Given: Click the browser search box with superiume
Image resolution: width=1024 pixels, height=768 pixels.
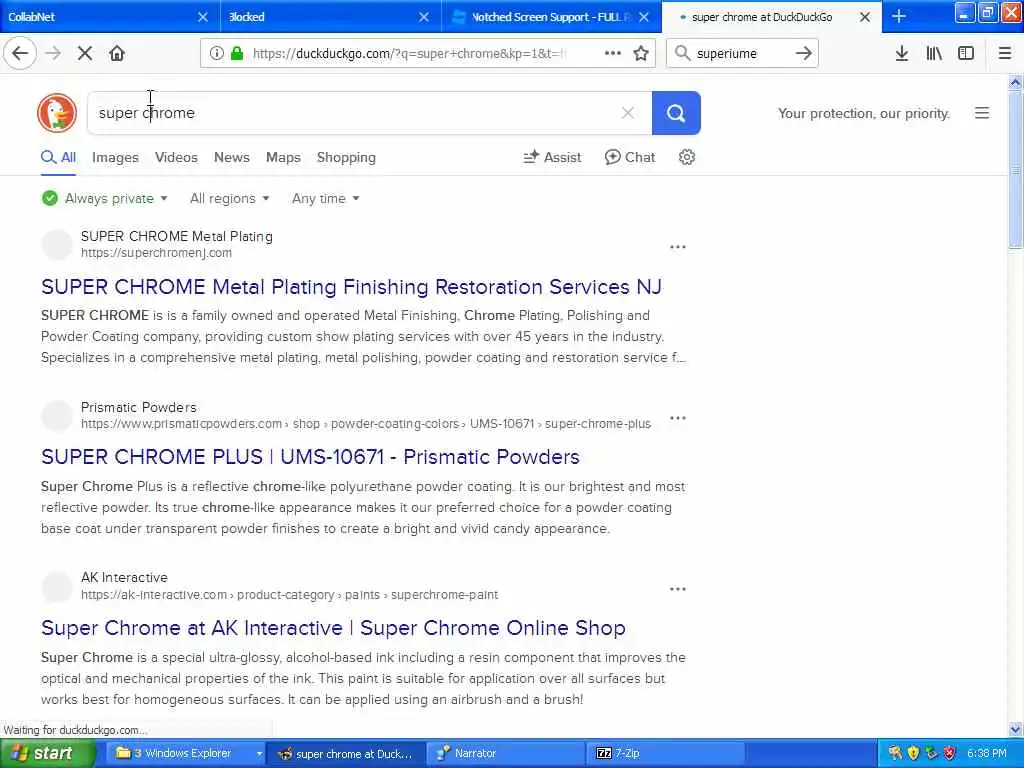Looking at the screenshot, I should 741,54.
